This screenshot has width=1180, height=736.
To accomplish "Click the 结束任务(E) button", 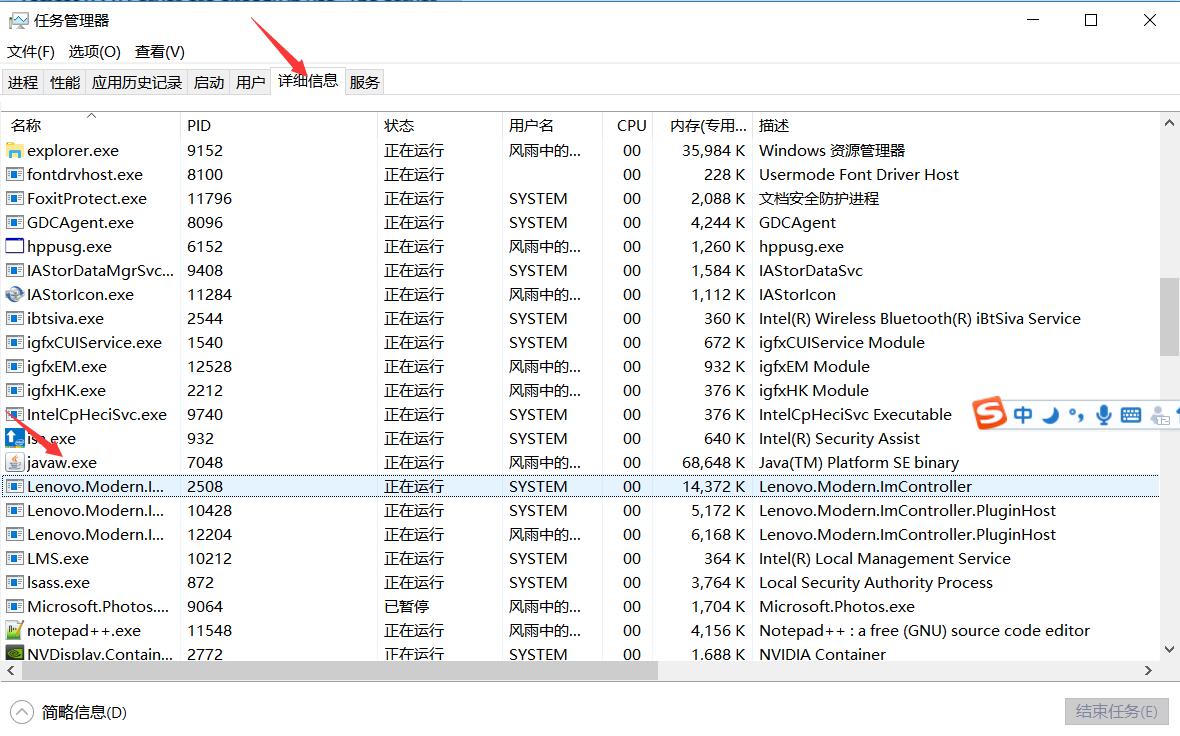I will click(x=1116, y=711).
